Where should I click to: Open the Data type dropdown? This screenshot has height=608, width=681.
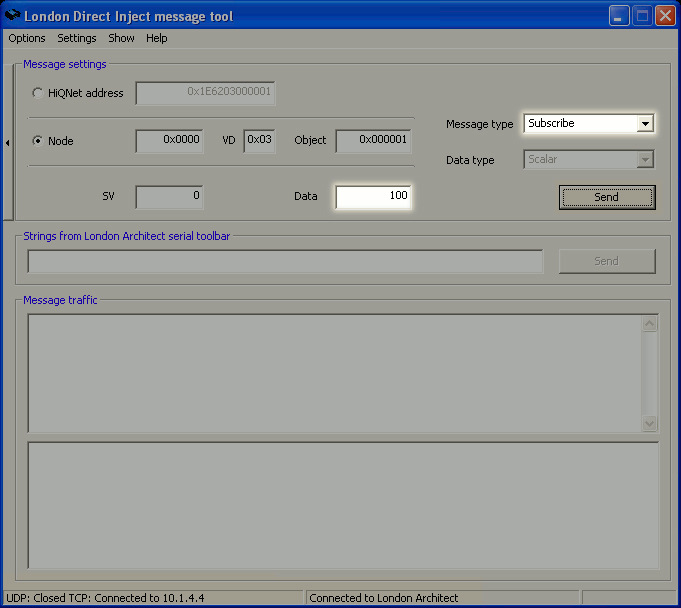coord(645,160)
